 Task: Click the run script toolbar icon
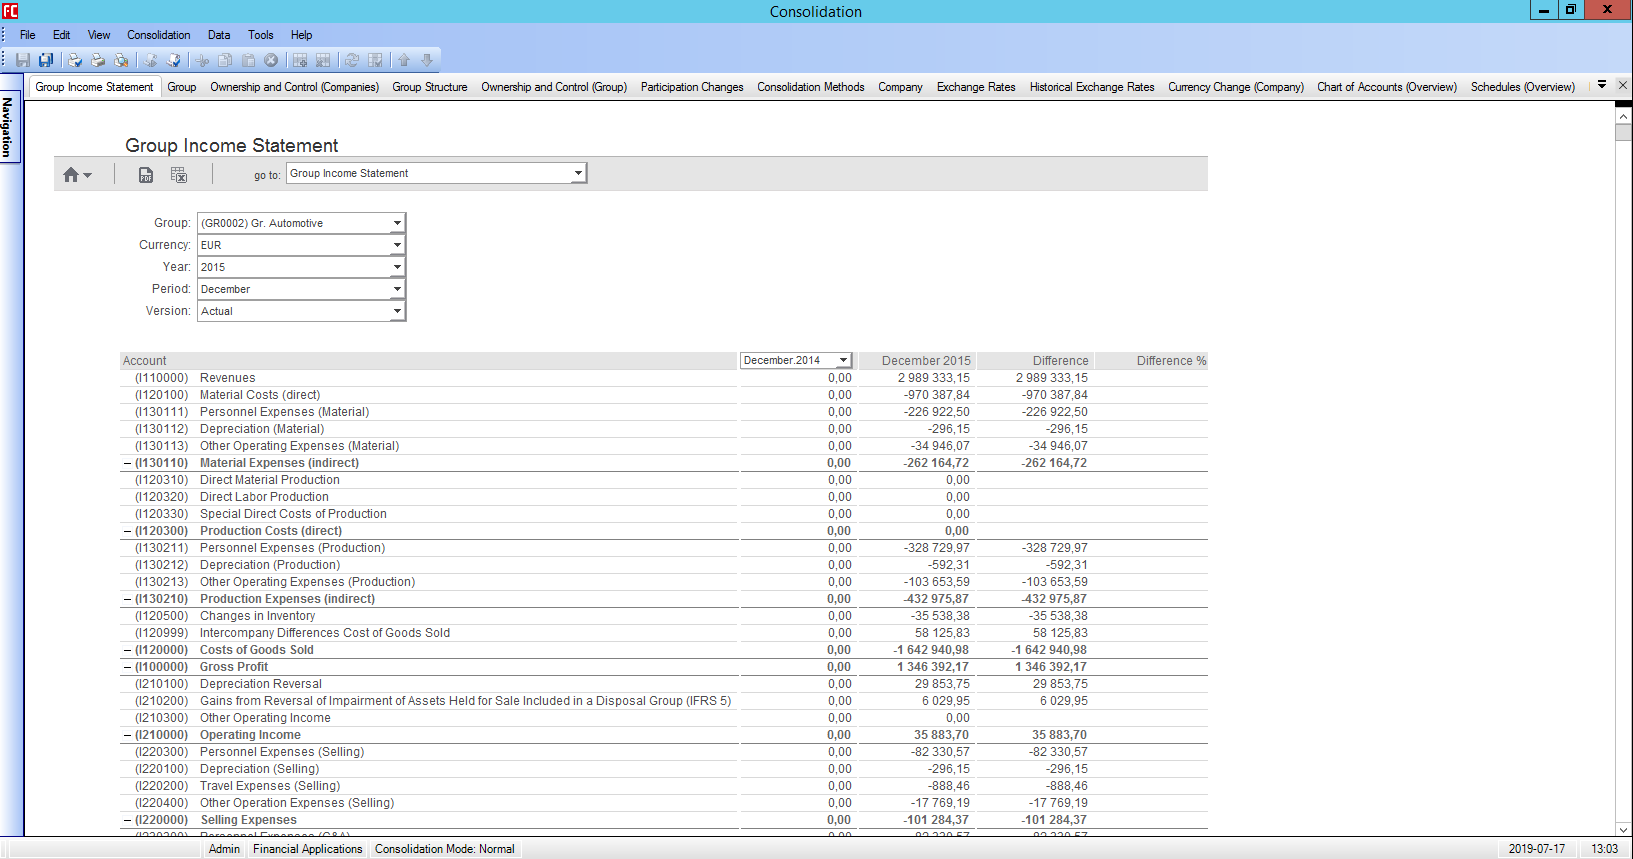150,60
